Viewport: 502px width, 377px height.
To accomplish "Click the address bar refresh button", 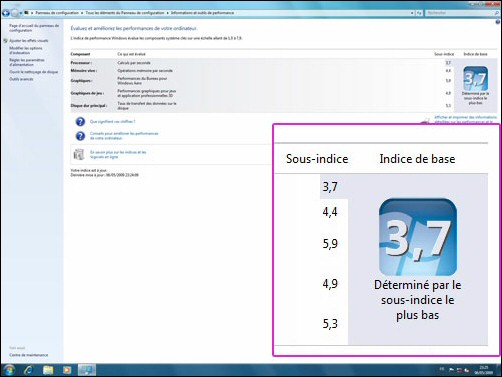I will coord(419,13).
